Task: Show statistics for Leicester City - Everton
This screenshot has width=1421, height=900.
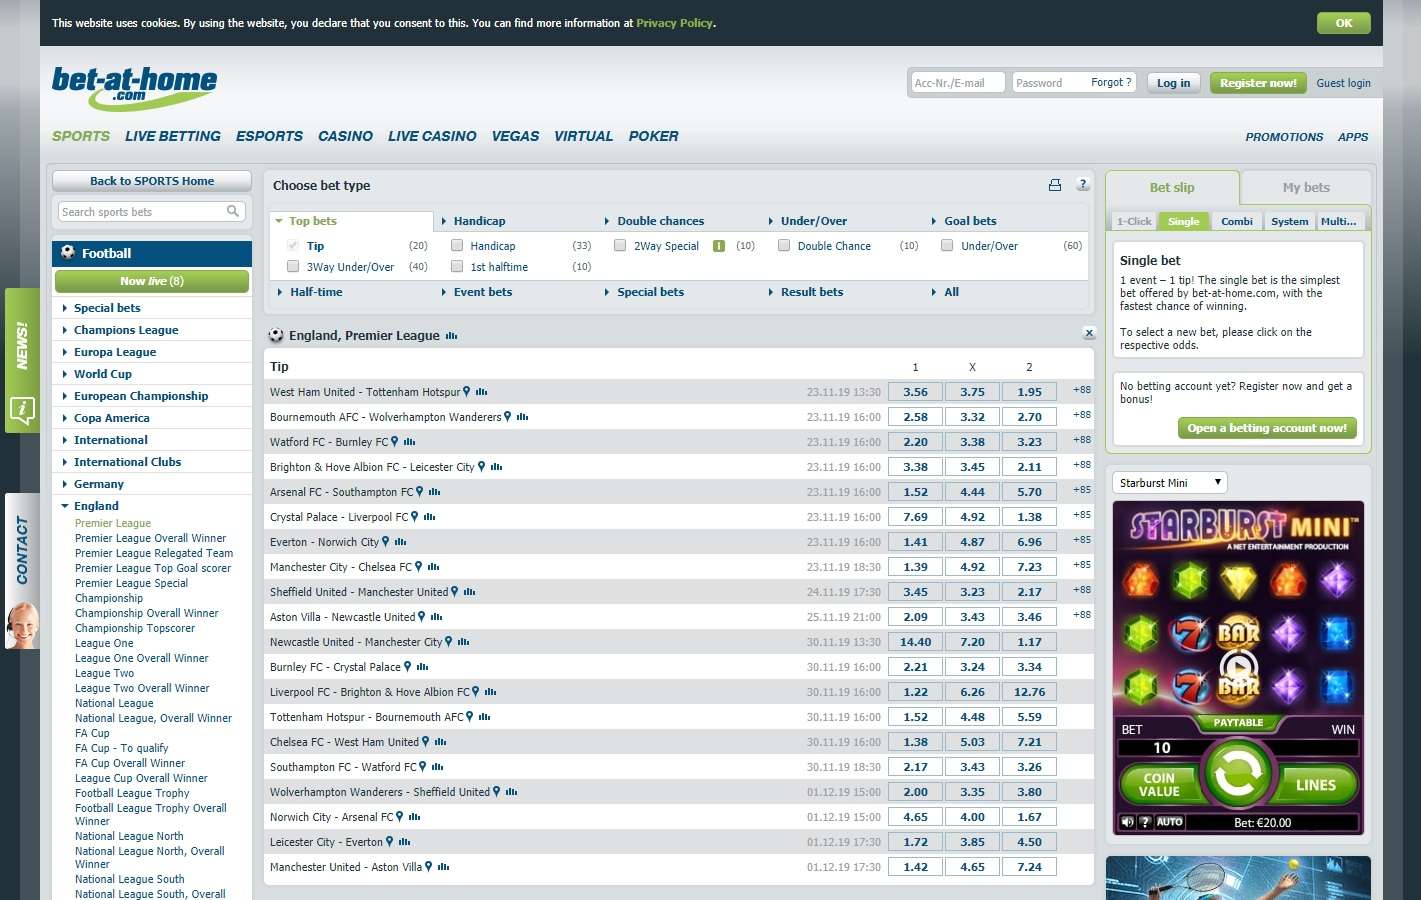Action: [x=404, y=842]
